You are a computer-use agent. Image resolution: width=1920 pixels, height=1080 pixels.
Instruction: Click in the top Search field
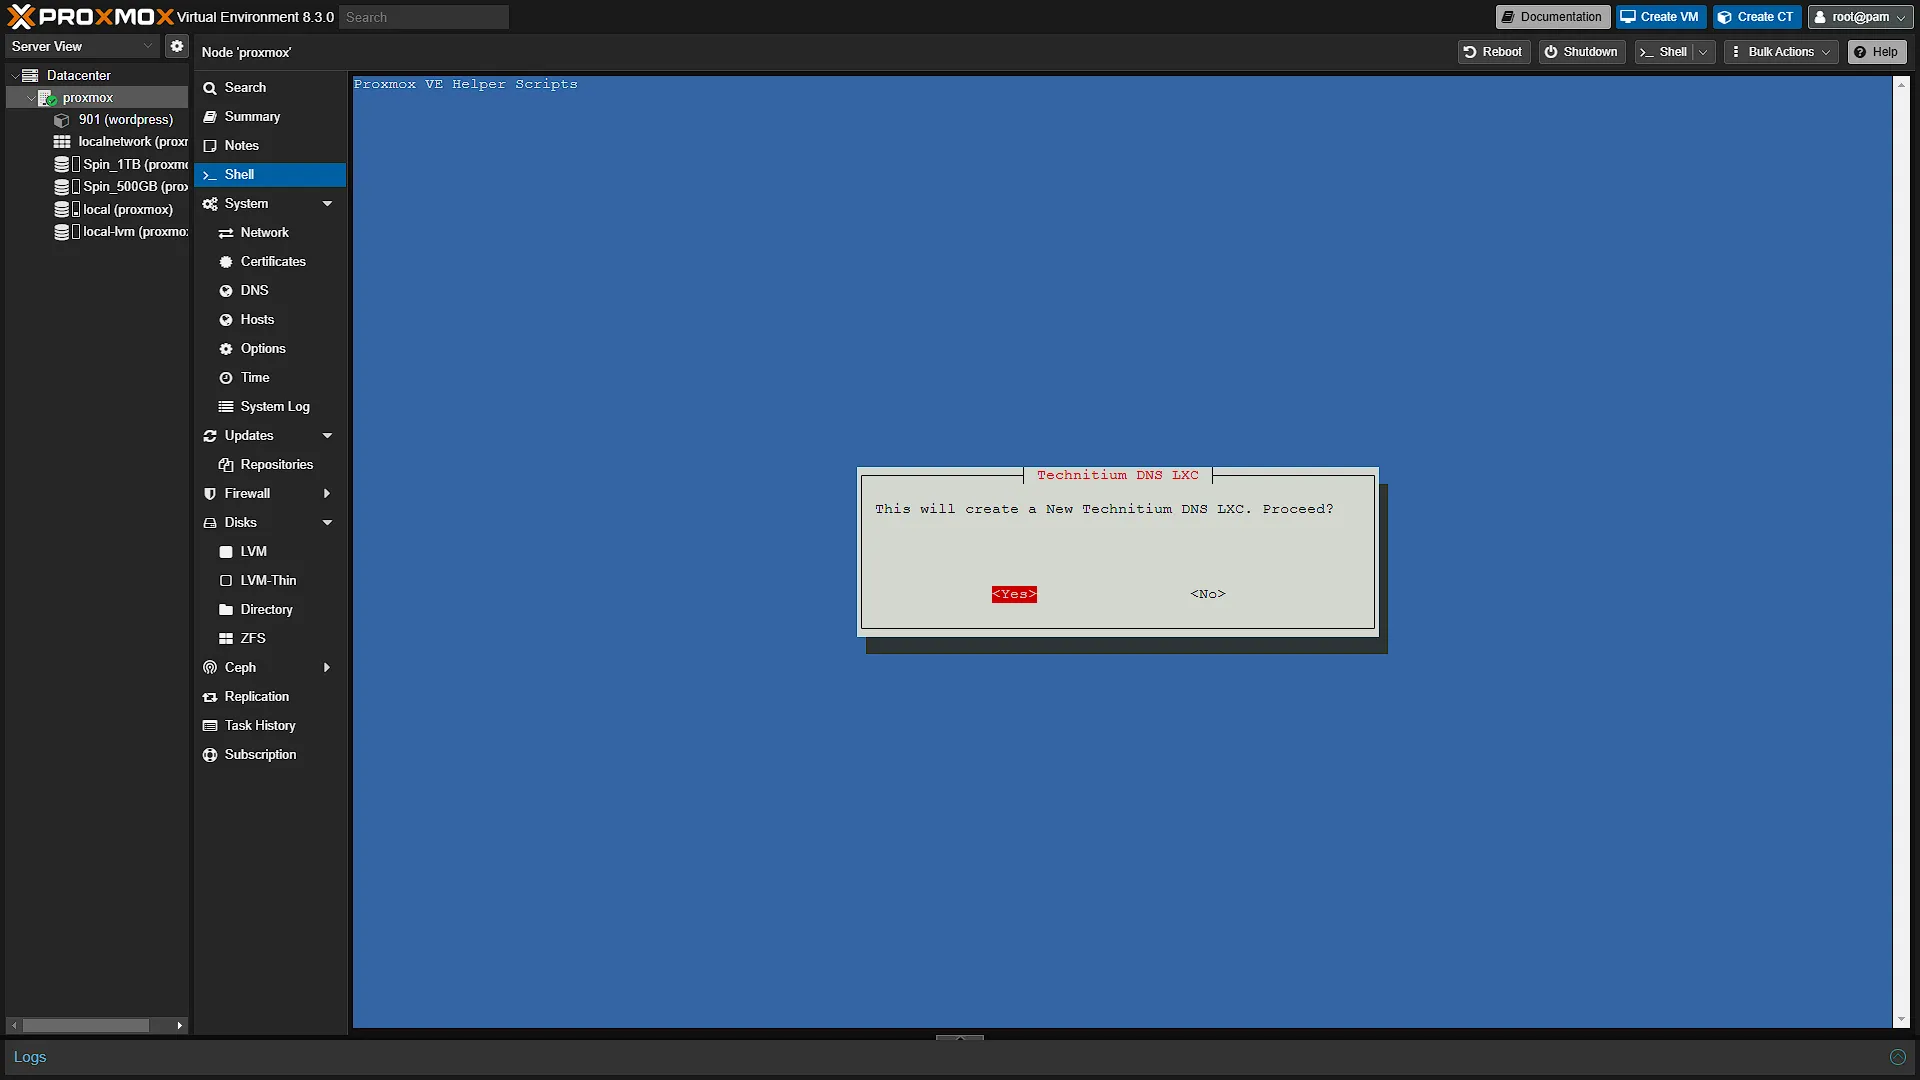click(424, 17)
